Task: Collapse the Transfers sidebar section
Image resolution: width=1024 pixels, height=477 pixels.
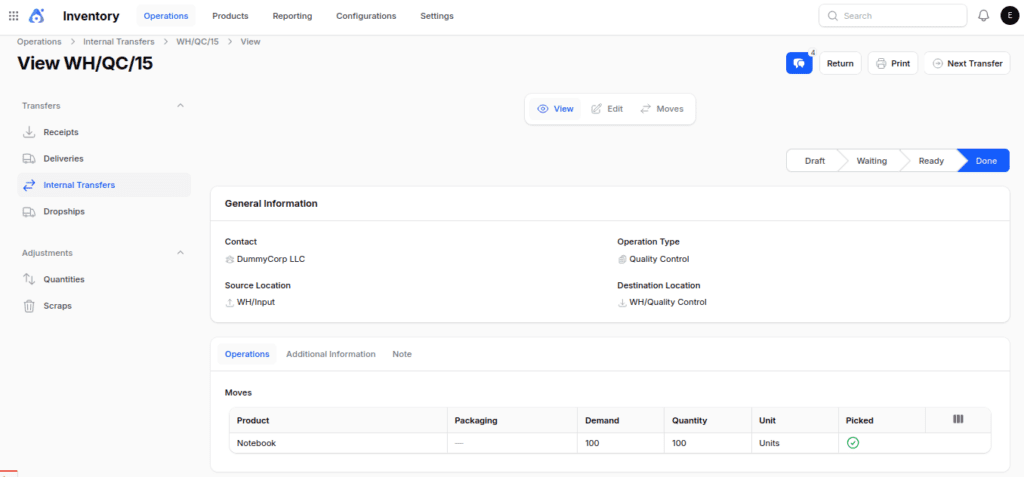Action: tap(181, 105)
